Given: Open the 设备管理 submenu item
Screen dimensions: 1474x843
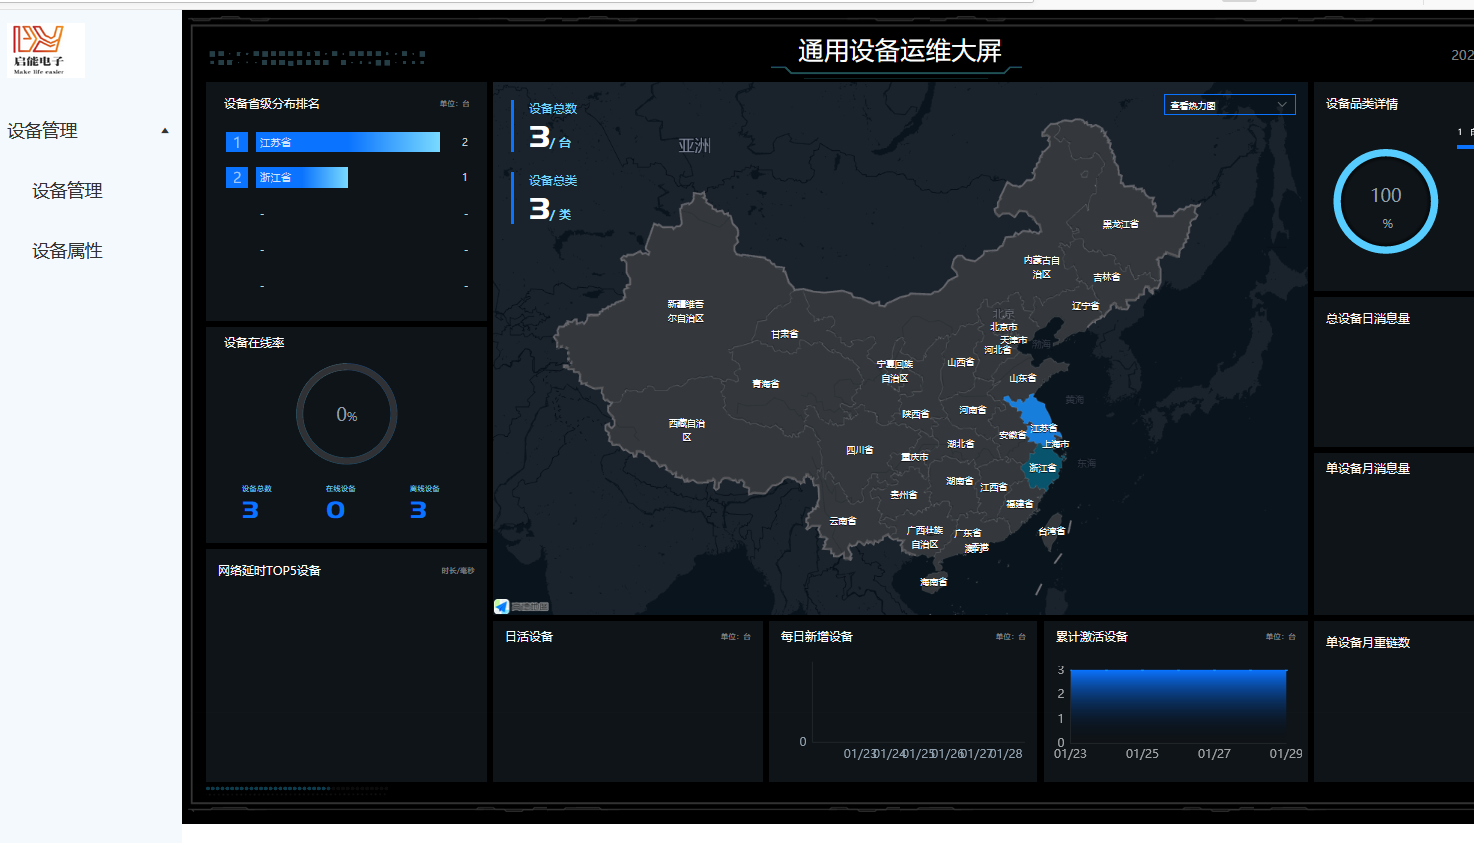Looking at the screenshot, I should (x=67, y=191).
